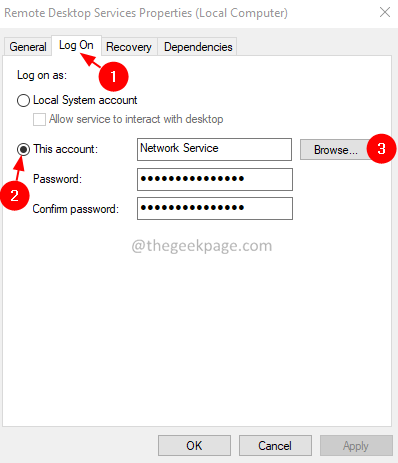Confirm the dialog with OK
This screenshot has height=463, width=398.
tap(194, 445)
